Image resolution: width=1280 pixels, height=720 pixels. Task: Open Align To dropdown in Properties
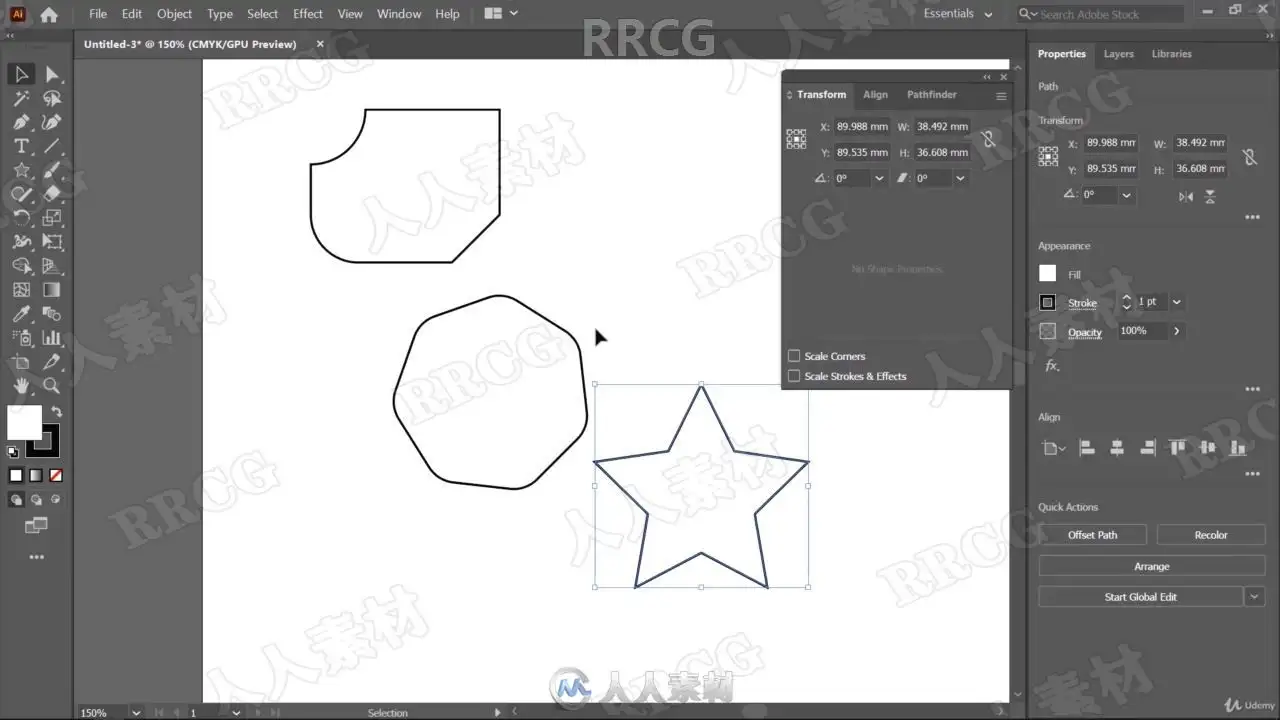[x=1054, y=449]
